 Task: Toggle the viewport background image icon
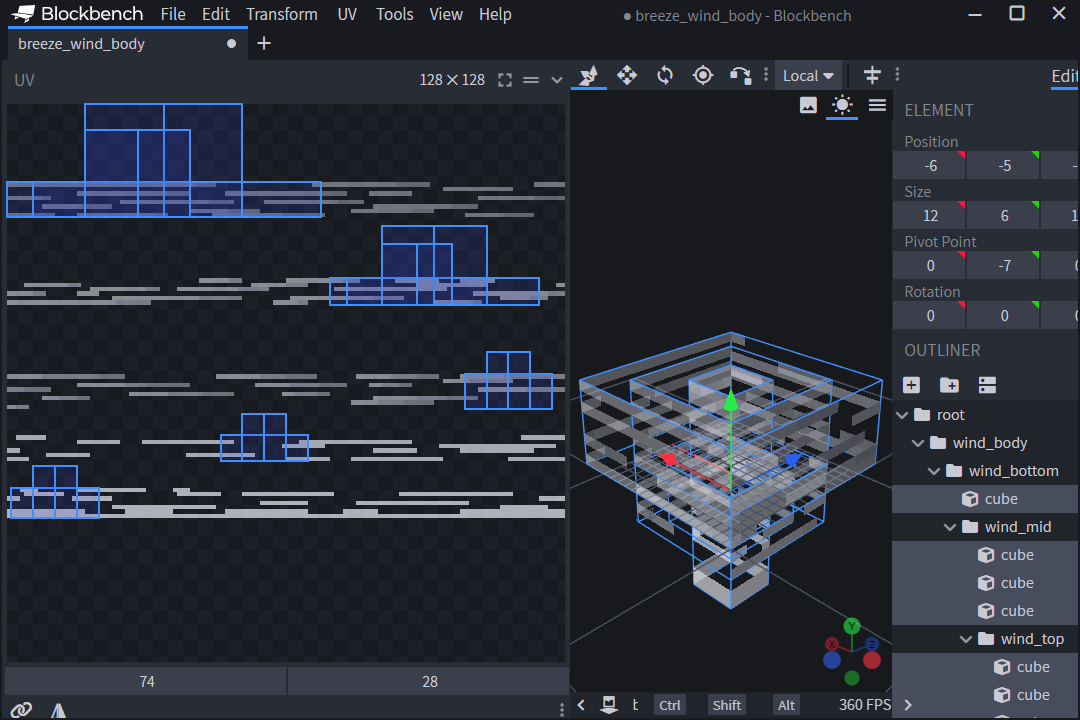[x=808, y=105]
